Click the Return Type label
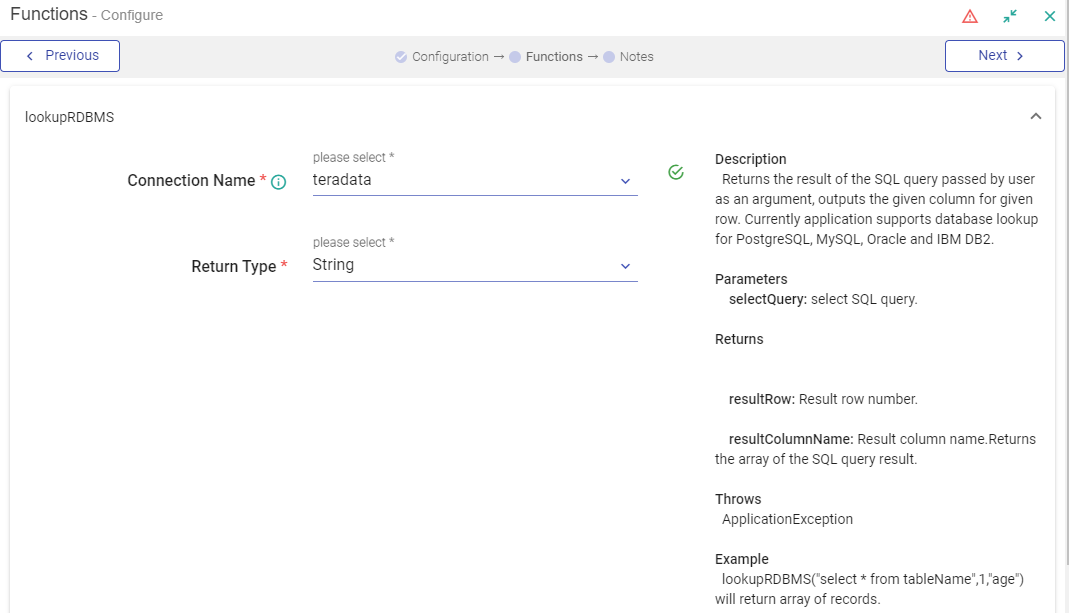This screenshot has height=613, width=1069. [234, 267]
